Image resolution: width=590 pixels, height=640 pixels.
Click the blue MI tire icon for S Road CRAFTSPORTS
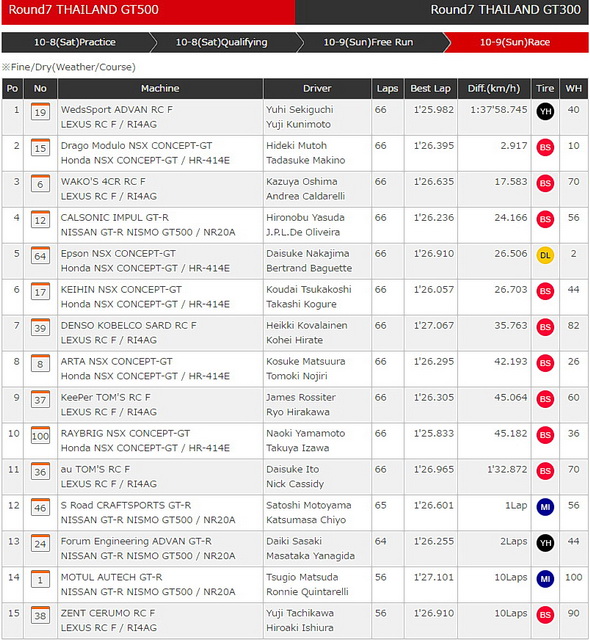click(x=545, y=507)
